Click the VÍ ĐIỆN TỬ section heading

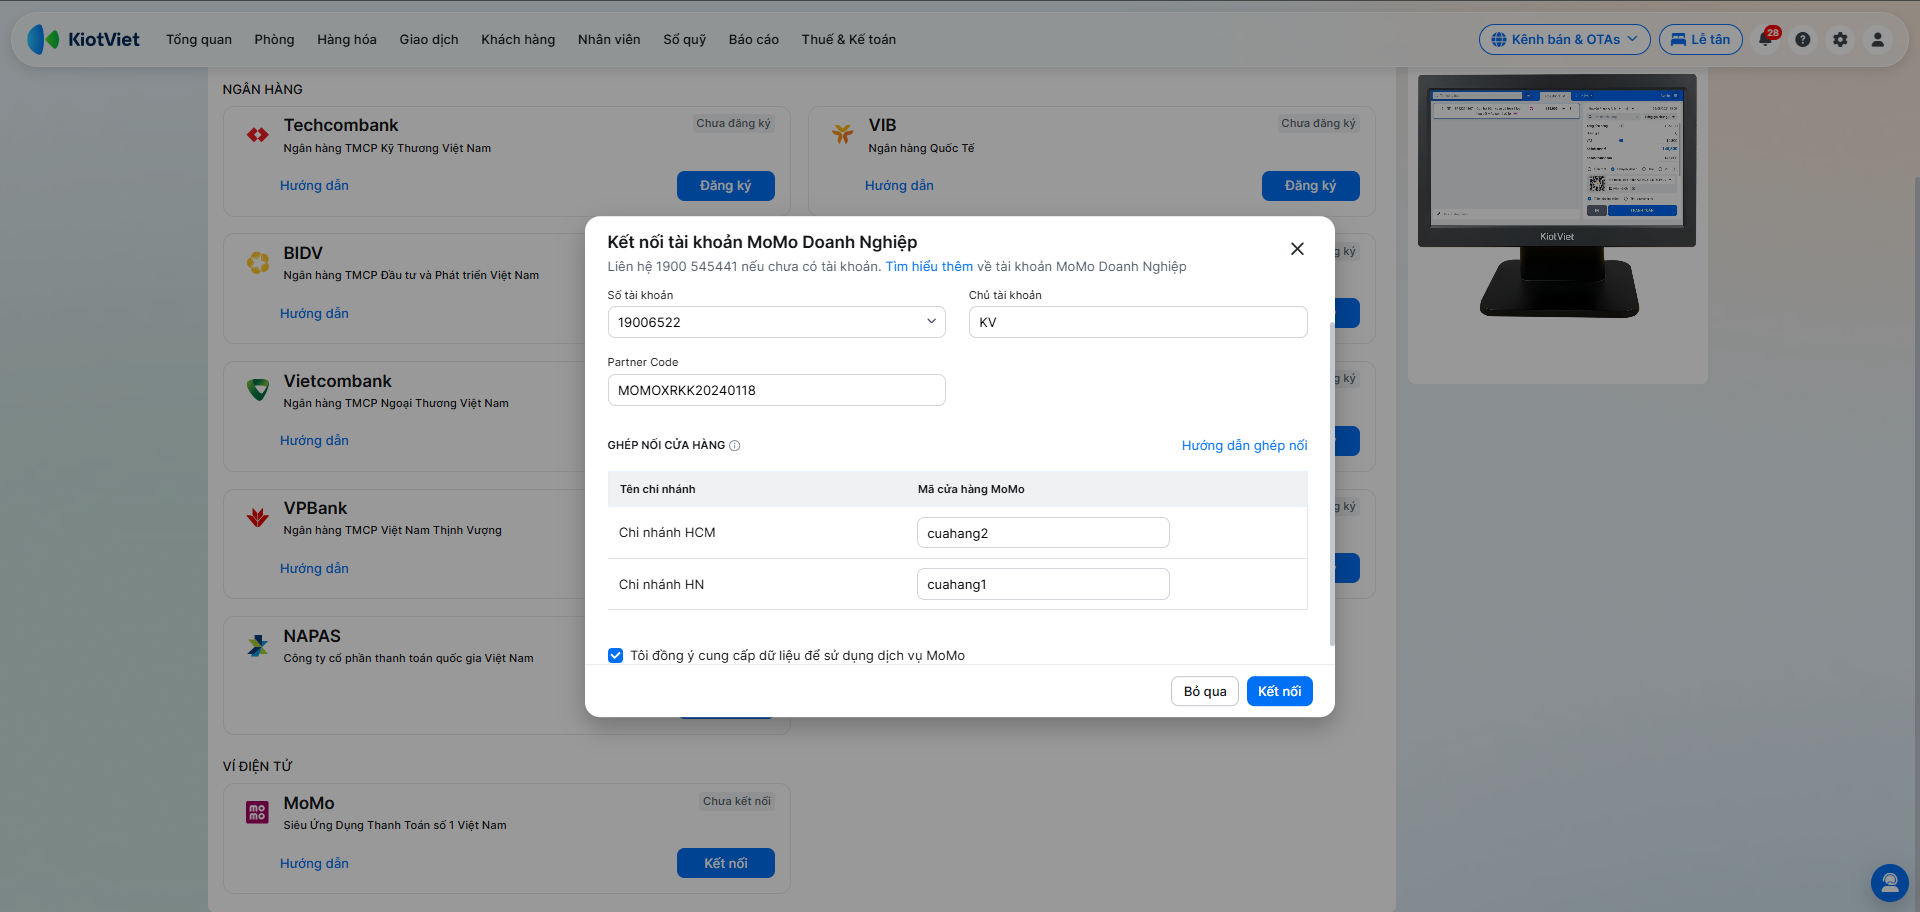[257, 767]
